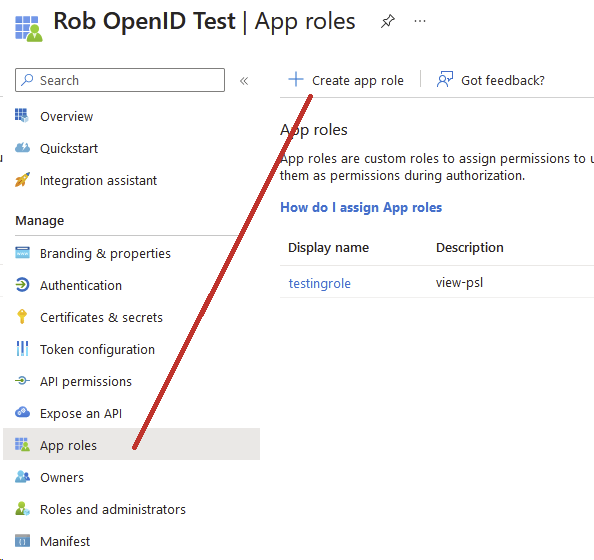The image size is (594, 560).
Task: Open Integration assistant
Action: [98, 180]
